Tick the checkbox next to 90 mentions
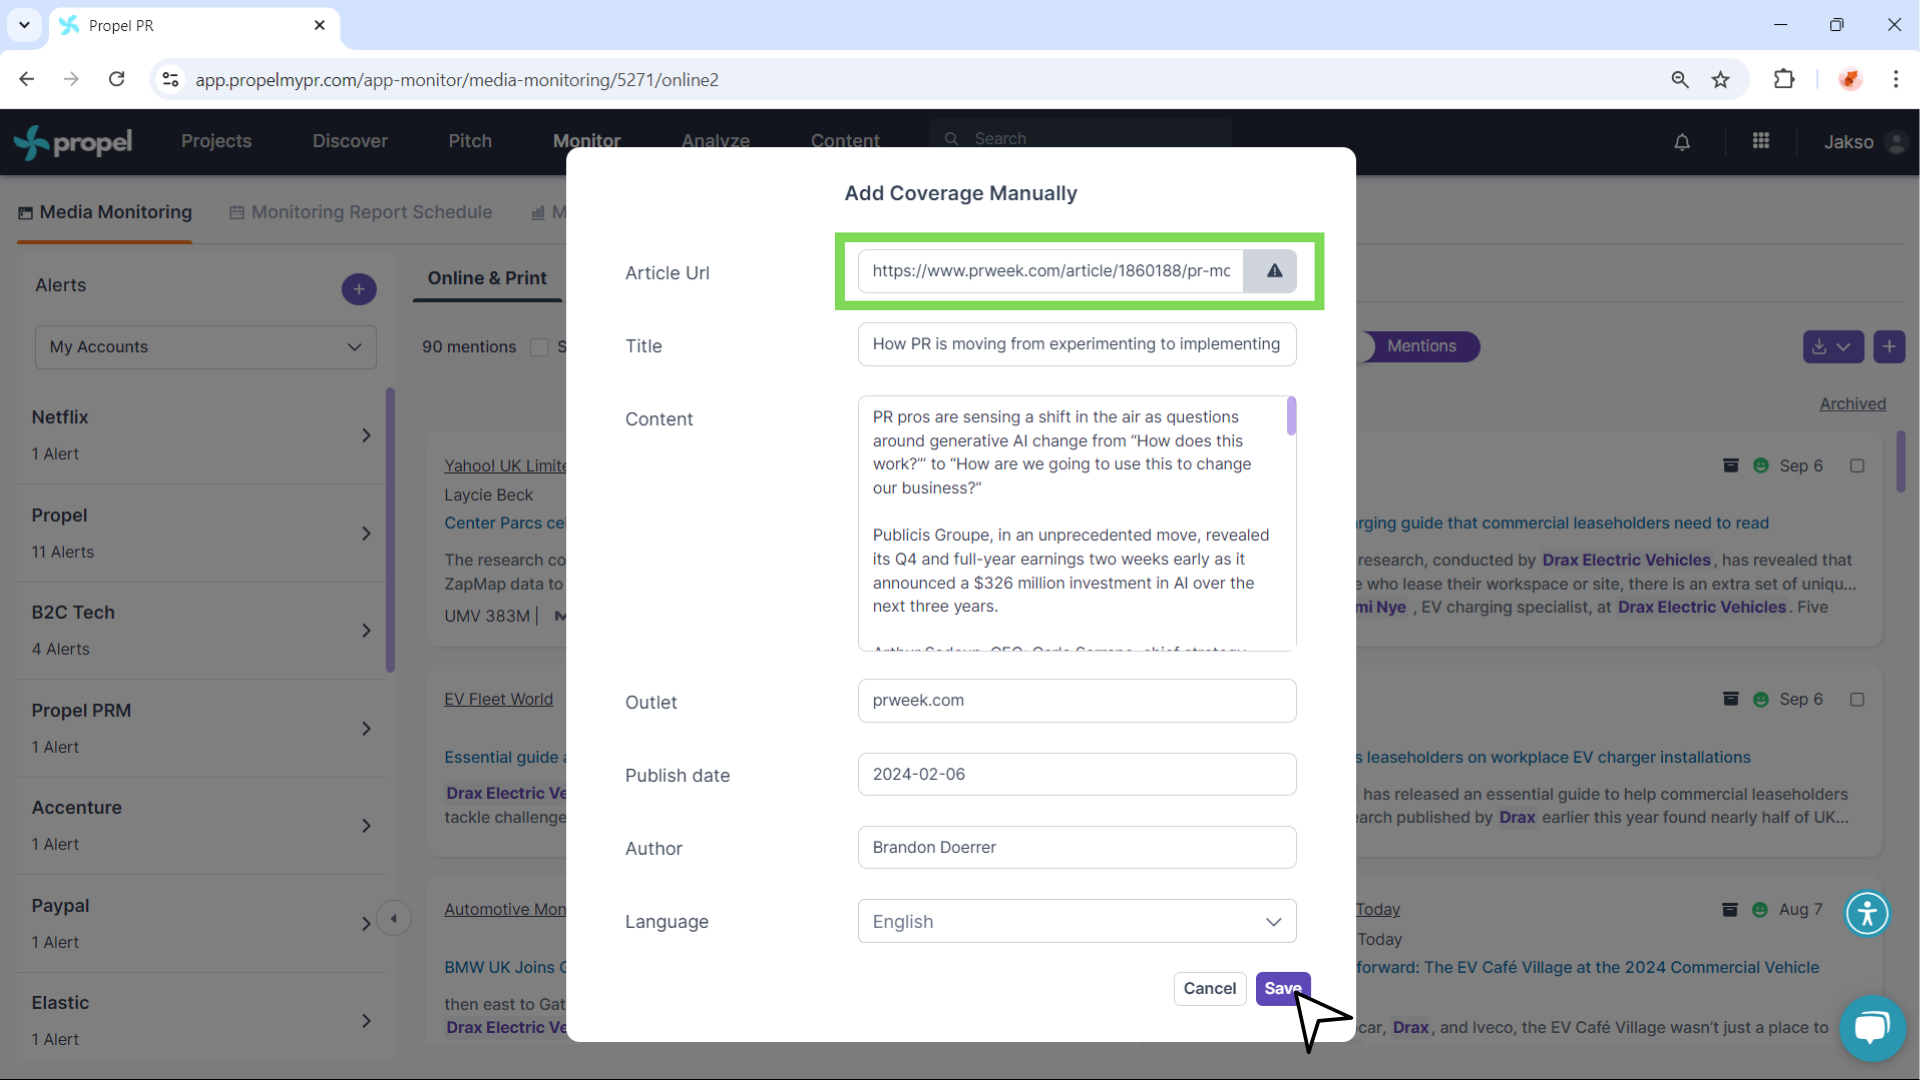Screen dimensions: 1920x1080 539,347
